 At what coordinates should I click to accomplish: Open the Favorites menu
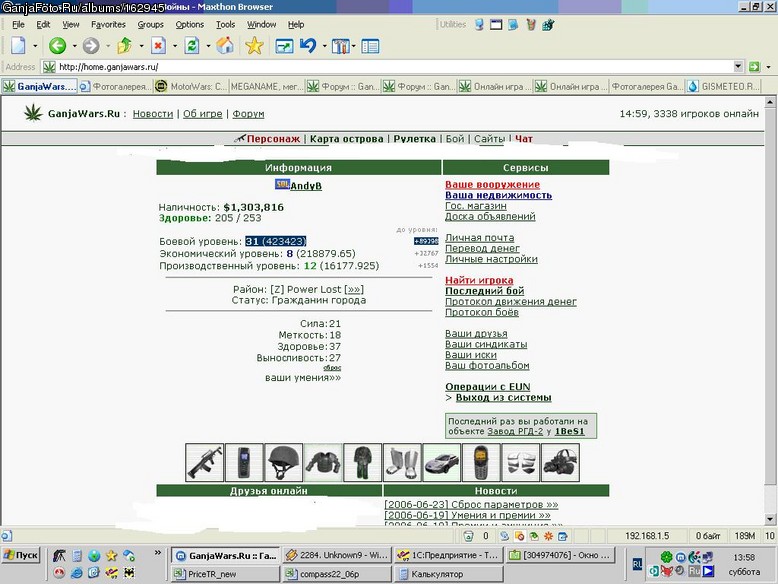[x=108, y=24]
